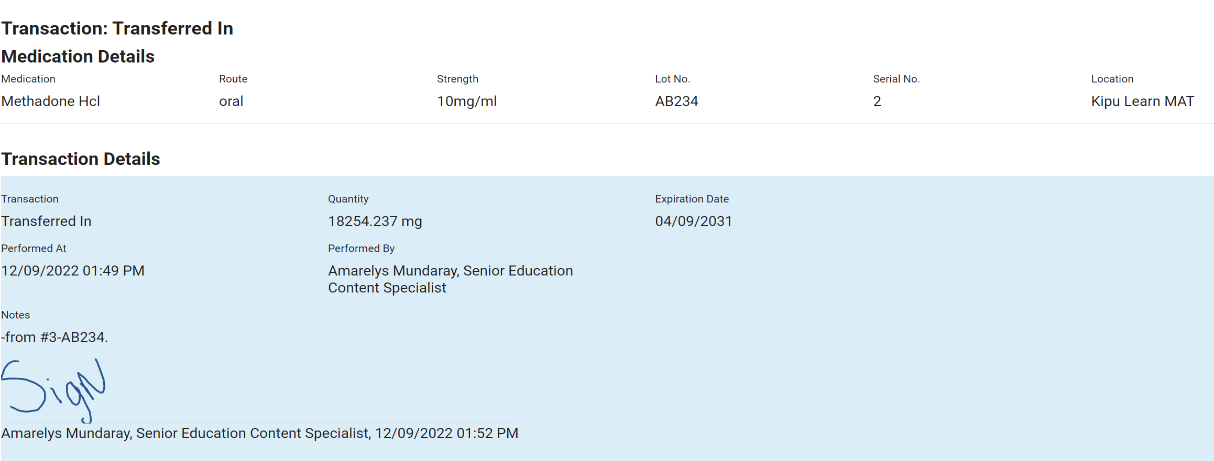The image size is (1214, 461).
Task: Click the Expiration Date field label
Action: coord(692,199)
